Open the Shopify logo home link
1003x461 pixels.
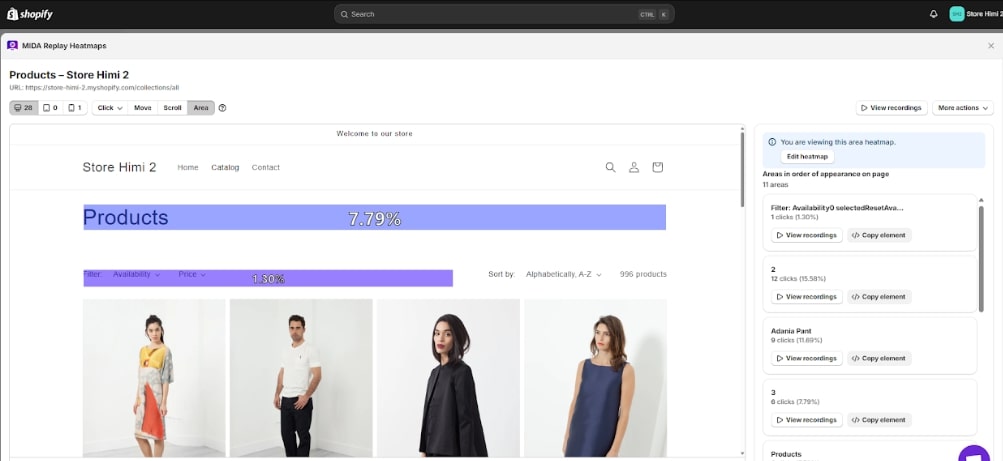pyautogui.click(x=30, y=14)
